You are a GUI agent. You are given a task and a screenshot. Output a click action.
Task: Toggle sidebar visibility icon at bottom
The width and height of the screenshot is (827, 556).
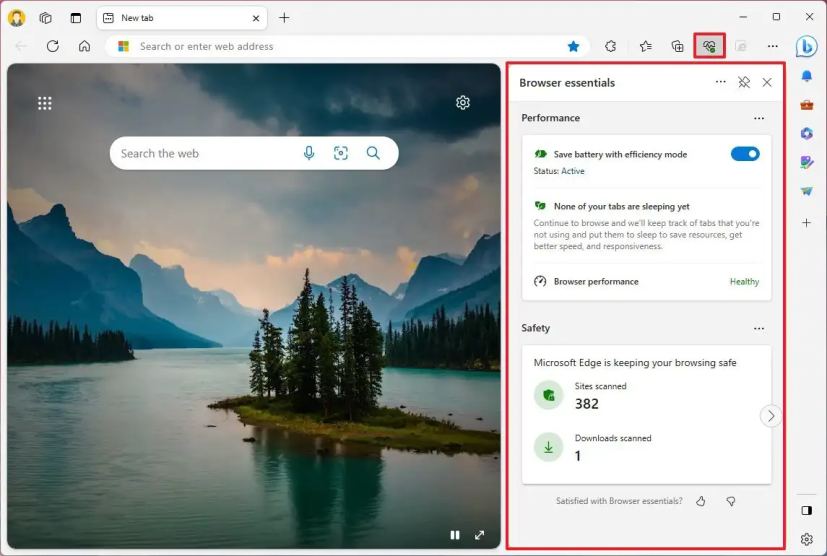806,510
